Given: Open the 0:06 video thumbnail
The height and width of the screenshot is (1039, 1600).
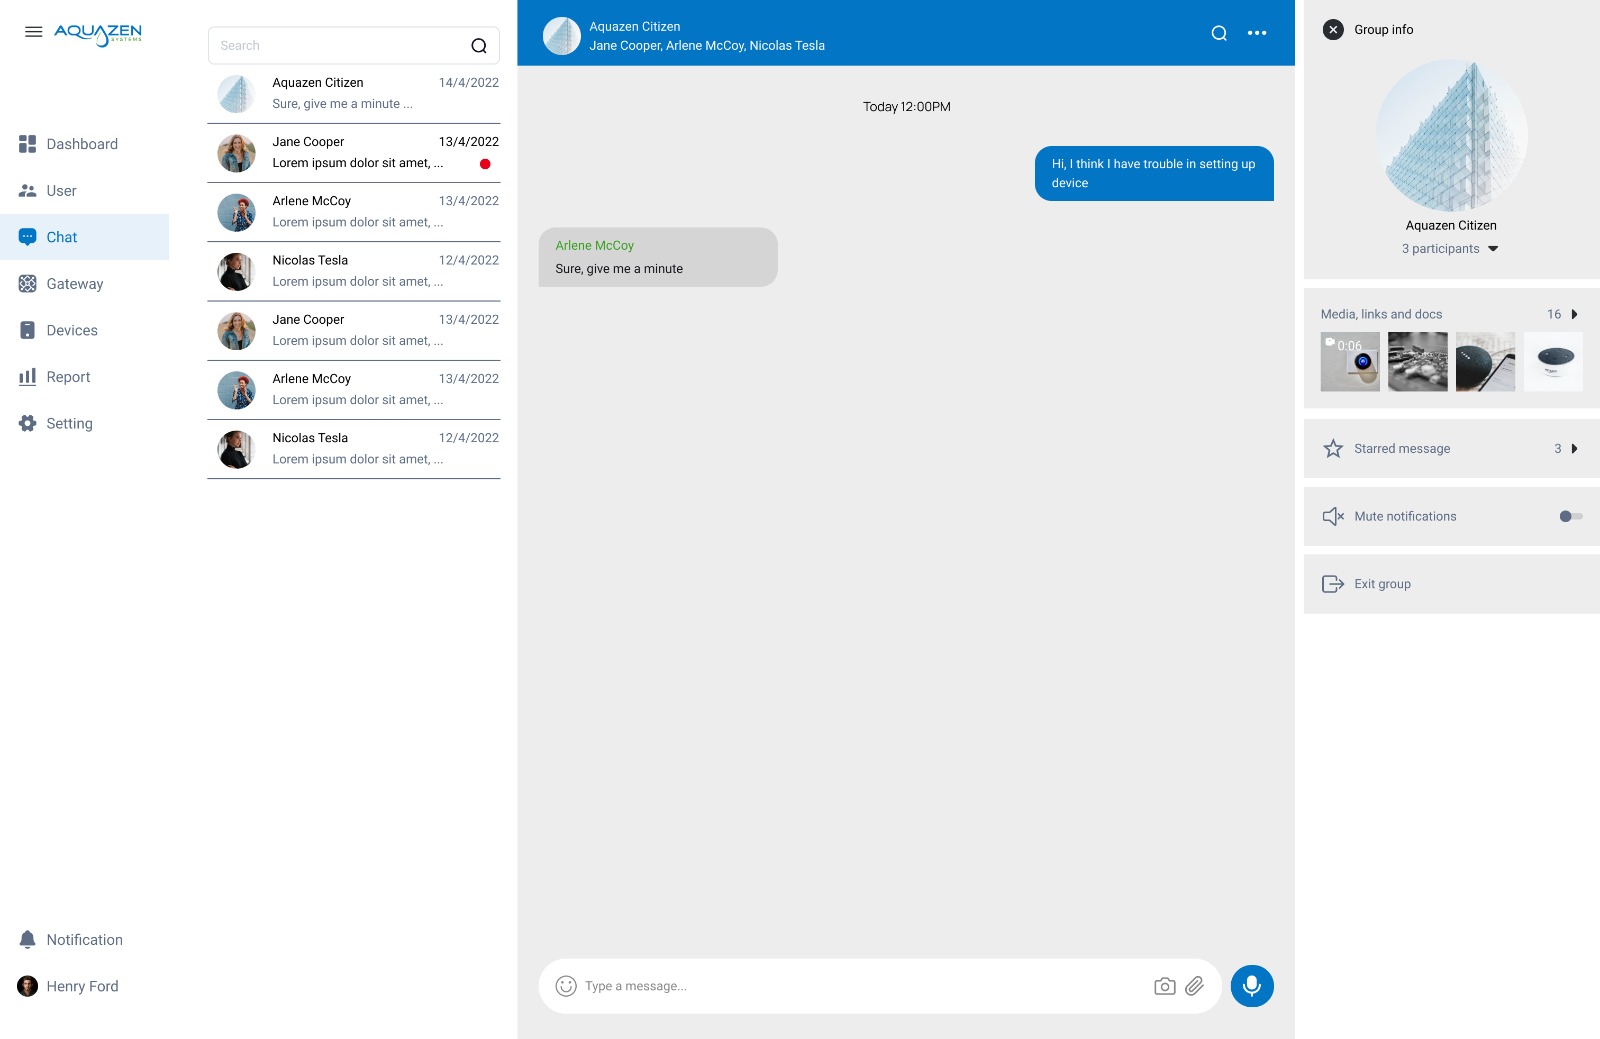Looking at the screenshot, I should (x=1349, y=362).
